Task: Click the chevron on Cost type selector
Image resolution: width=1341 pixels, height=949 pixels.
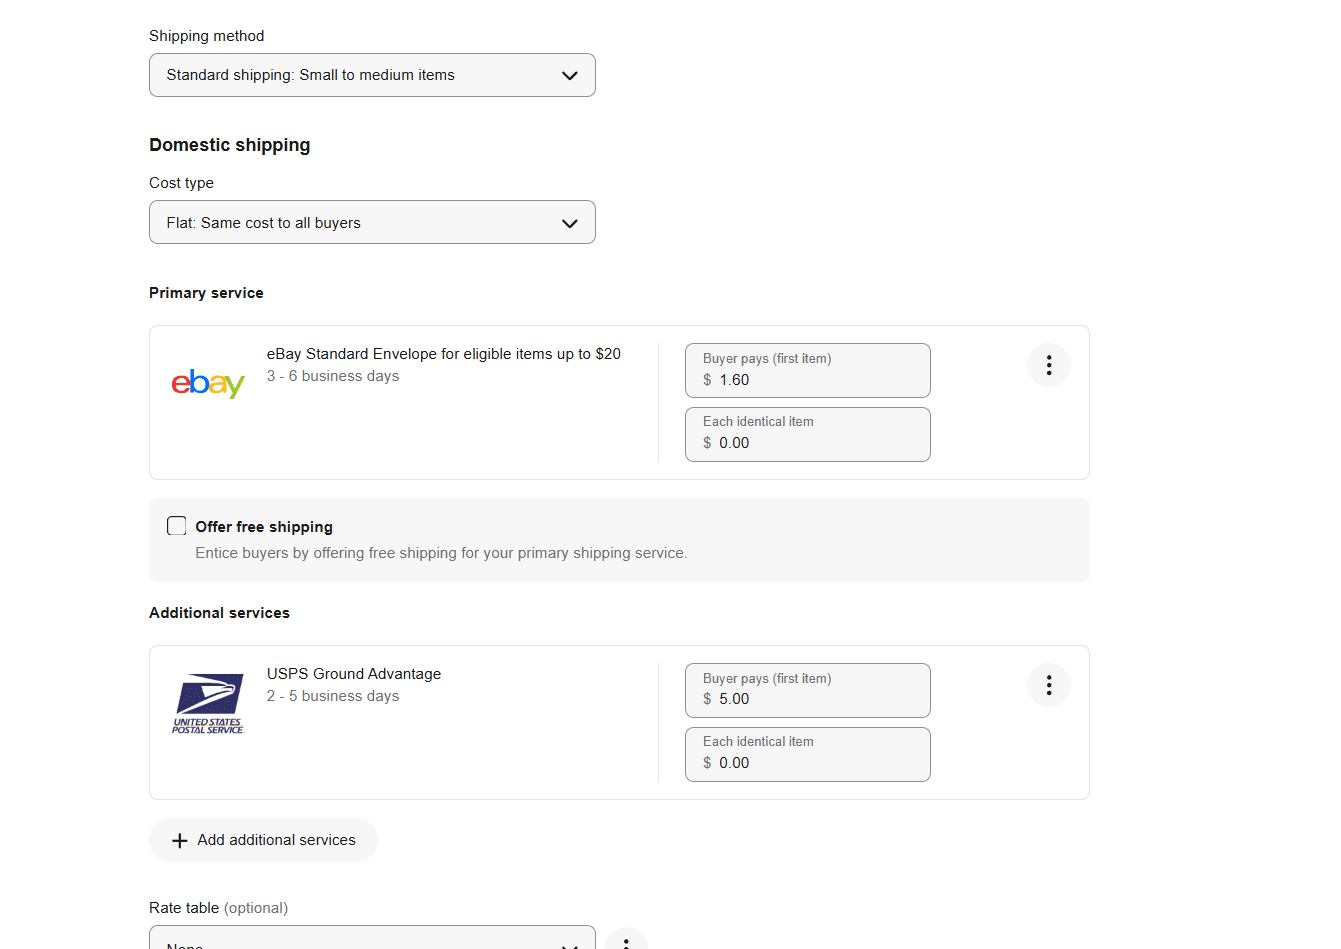Action: pos(569,222)
